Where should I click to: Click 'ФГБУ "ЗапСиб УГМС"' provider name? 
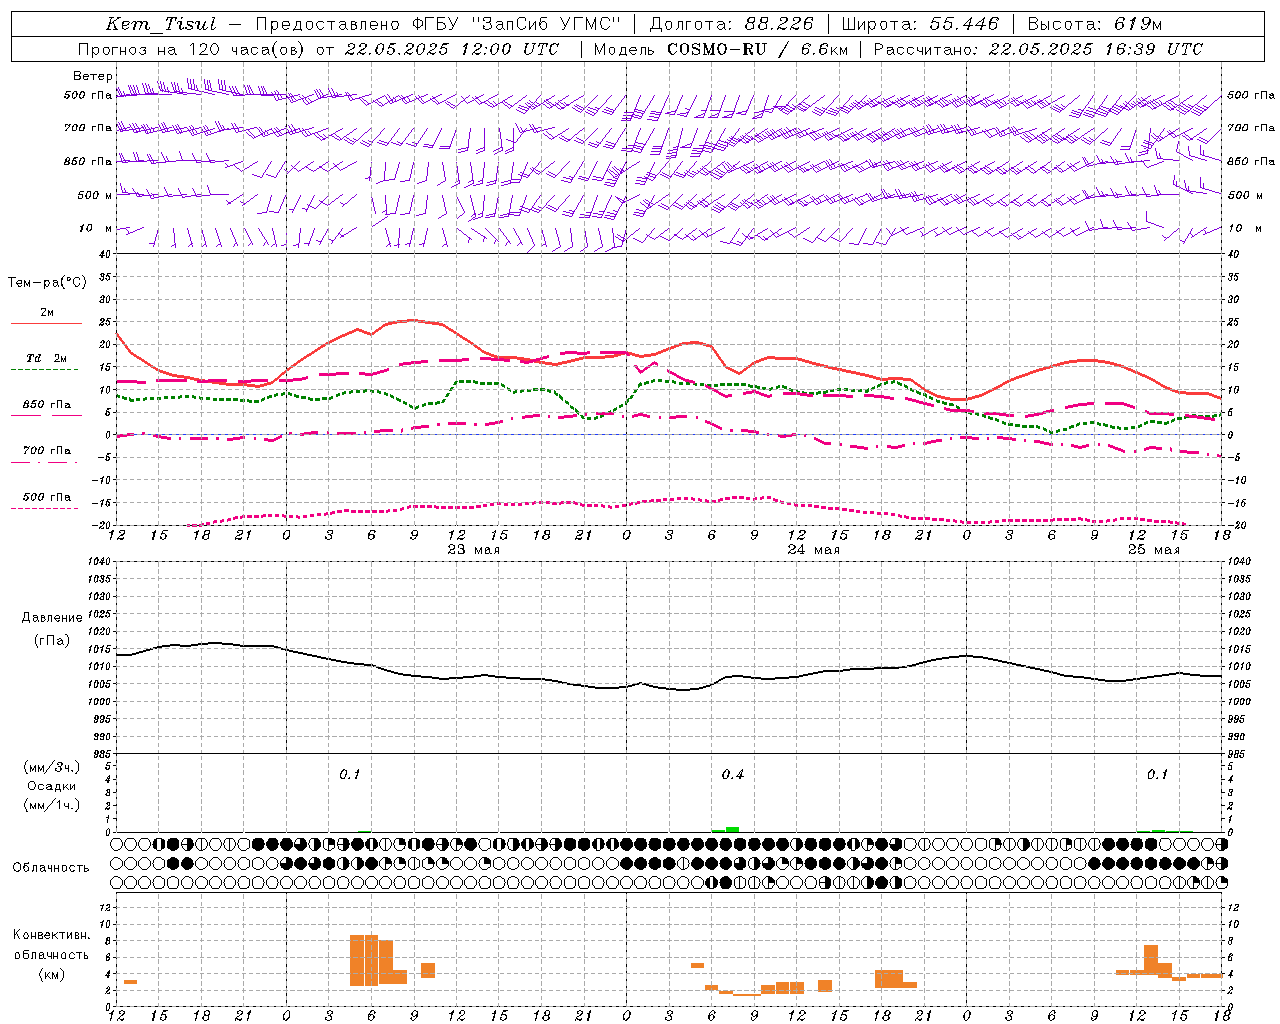[516, 24]
